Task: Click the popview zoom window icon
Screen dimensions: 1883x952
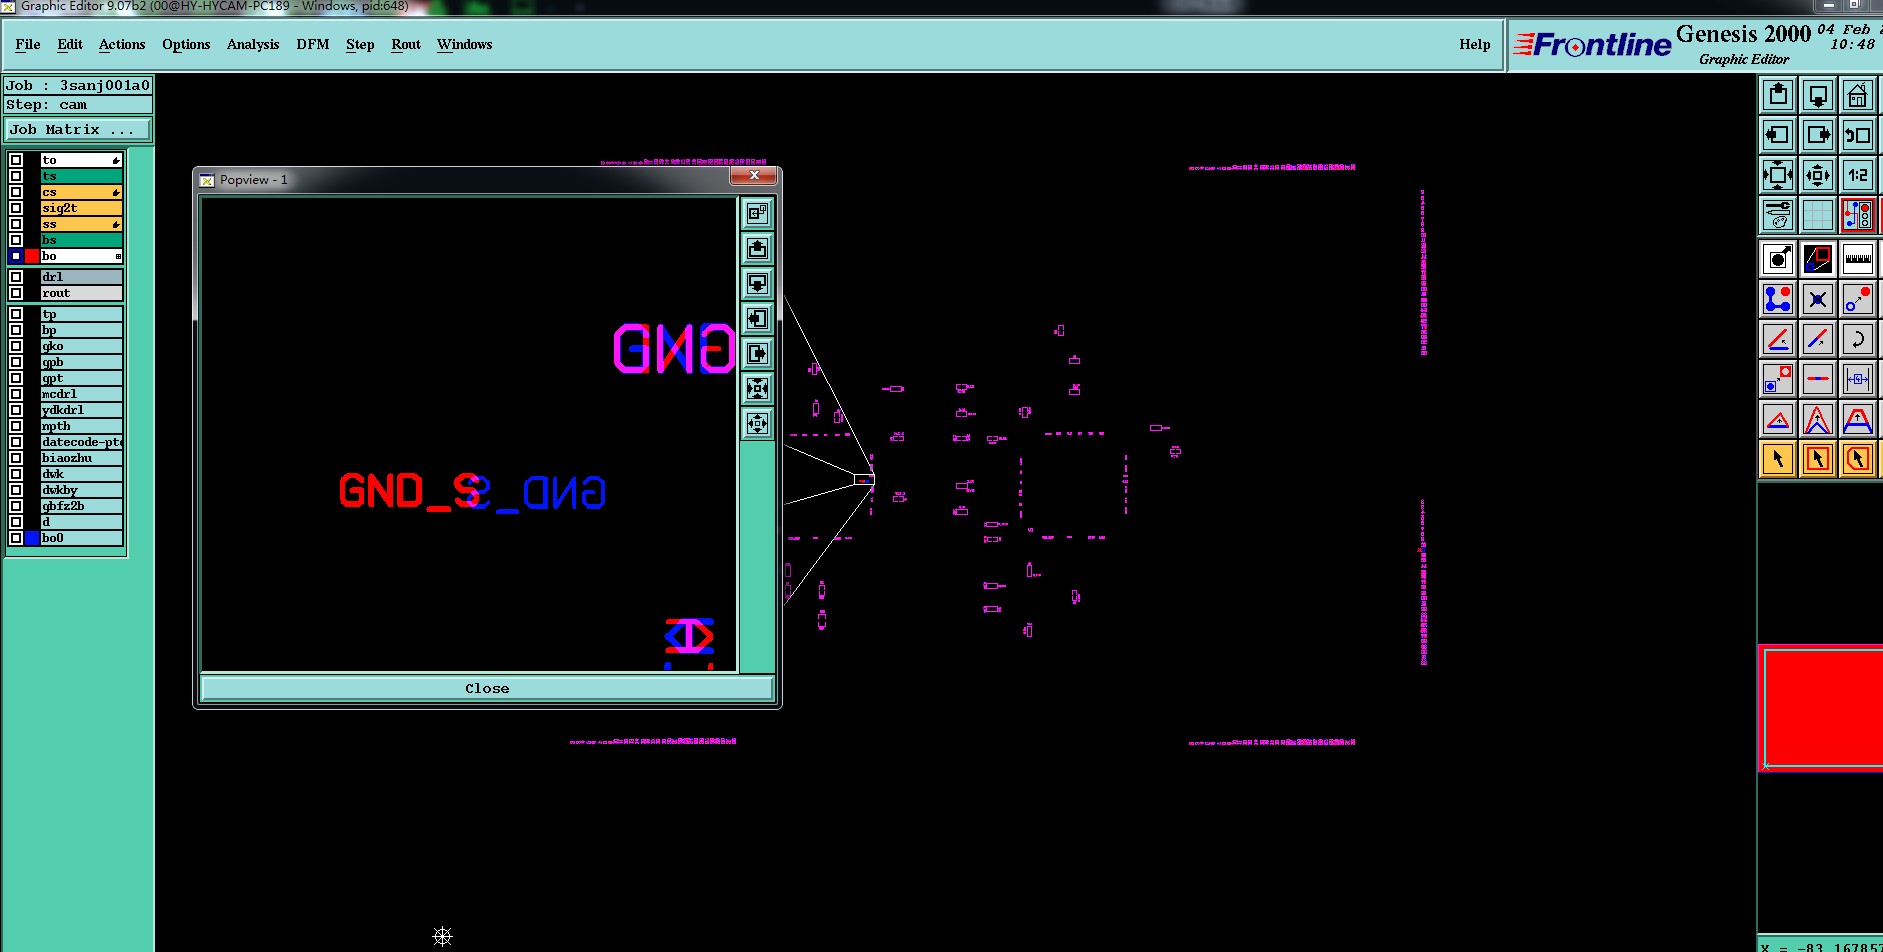Action: click(x=1818, y=259)
